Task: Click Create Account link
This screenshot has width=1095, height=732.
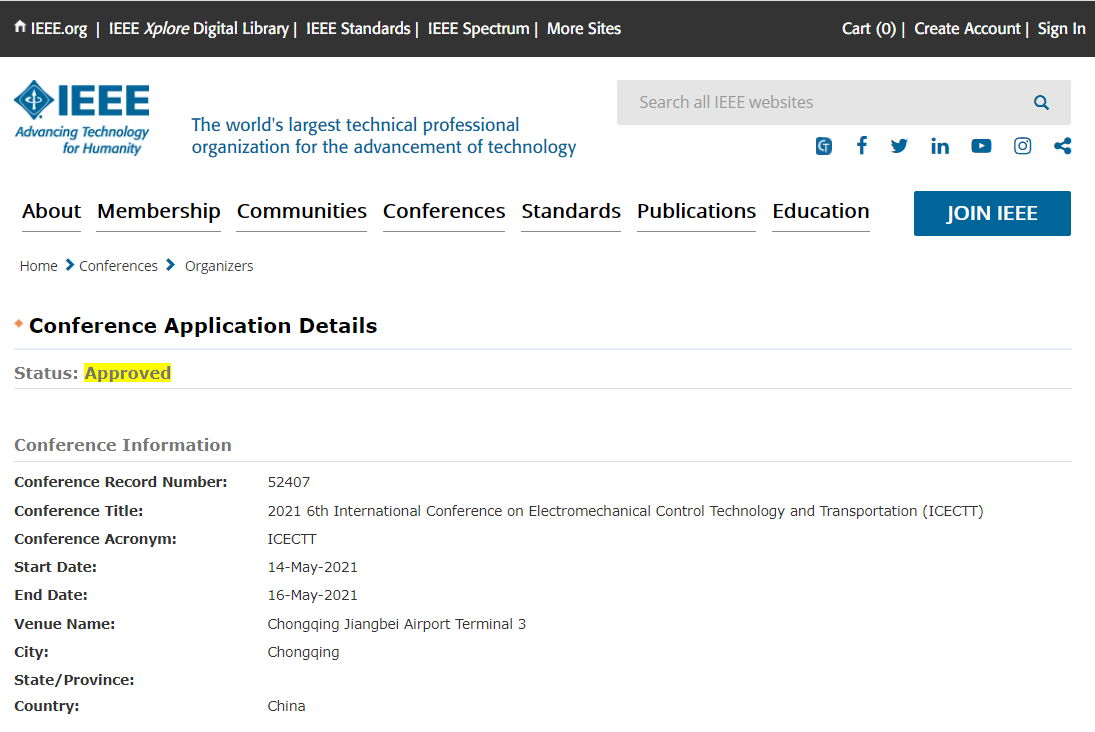Action: click(967, 29)
